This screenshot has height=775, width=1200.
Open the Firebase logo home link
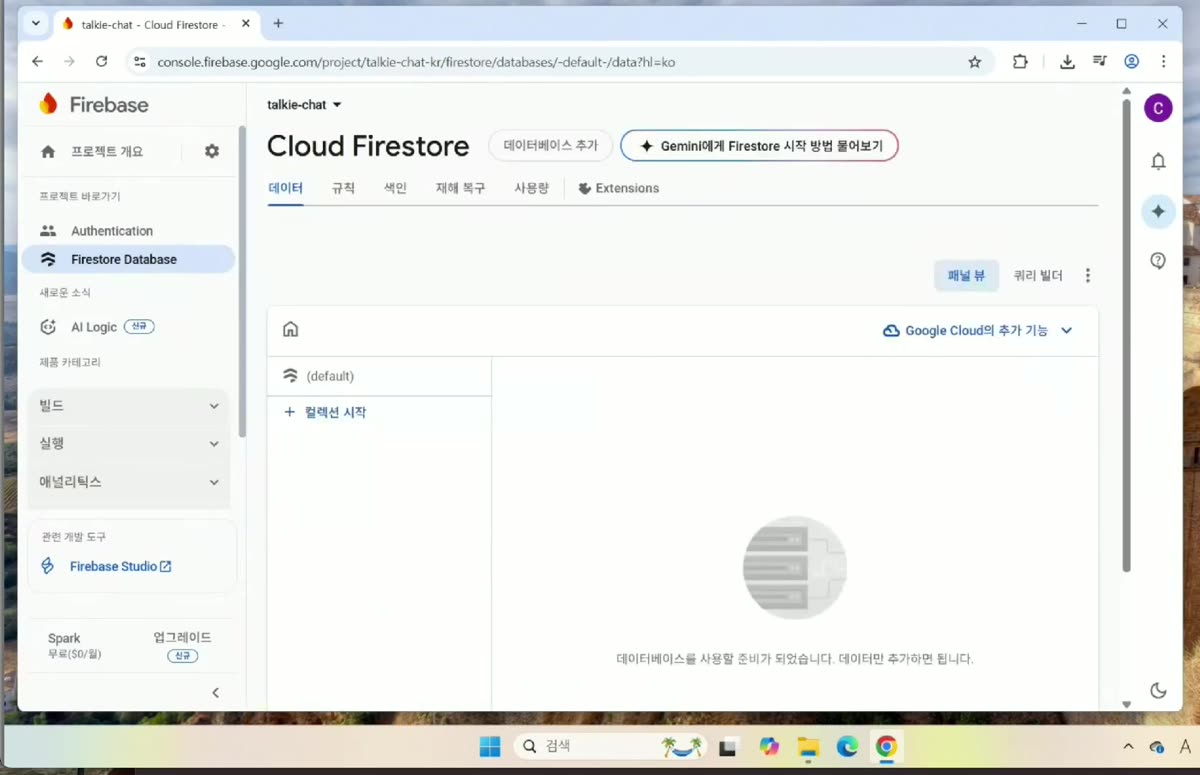tap(93, 105)
